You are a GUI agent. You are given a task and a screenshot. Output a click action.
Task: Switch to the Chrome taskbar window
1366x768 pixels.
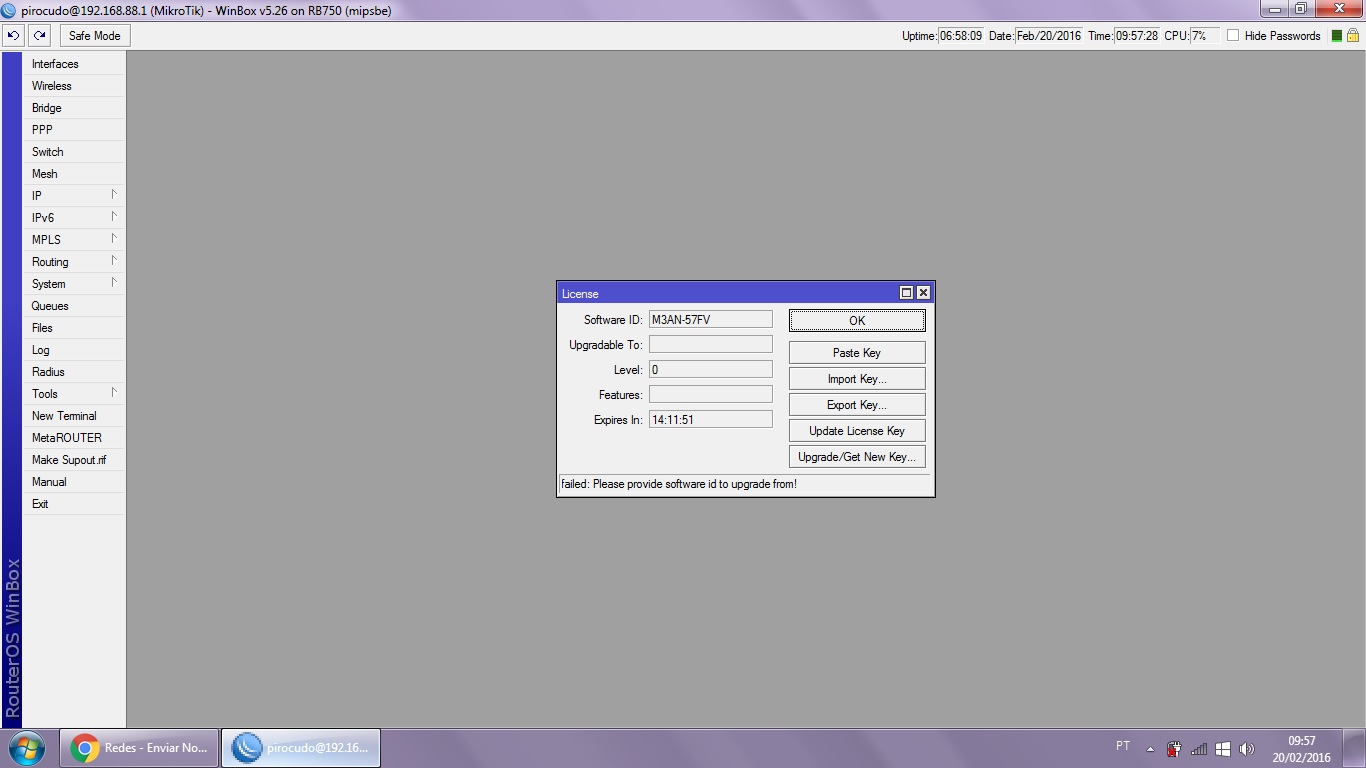(x=139, y=748)
